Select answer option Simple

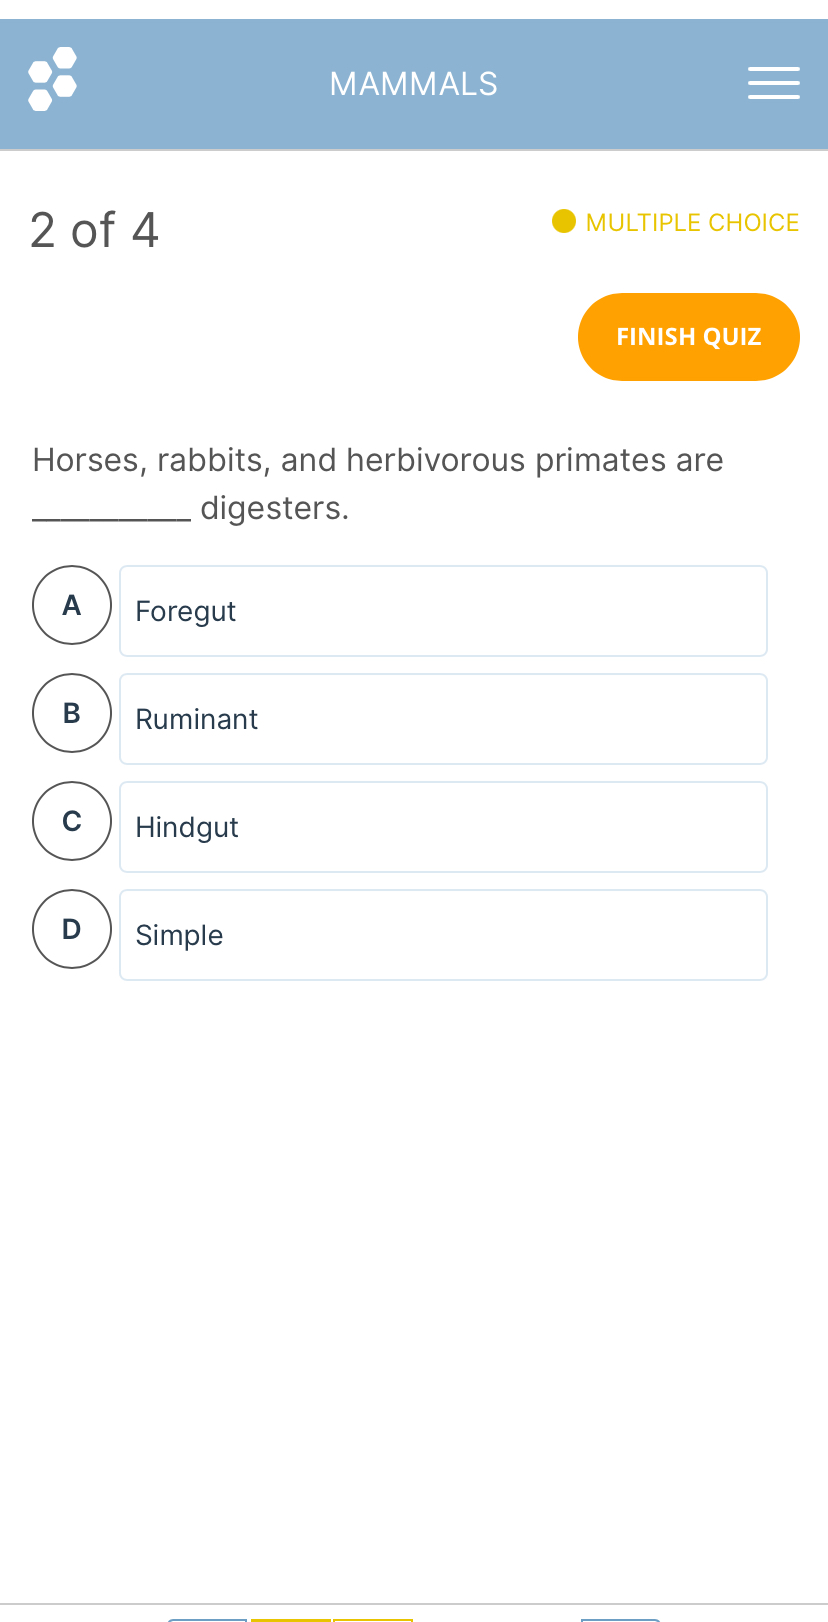tap(443, 935)
